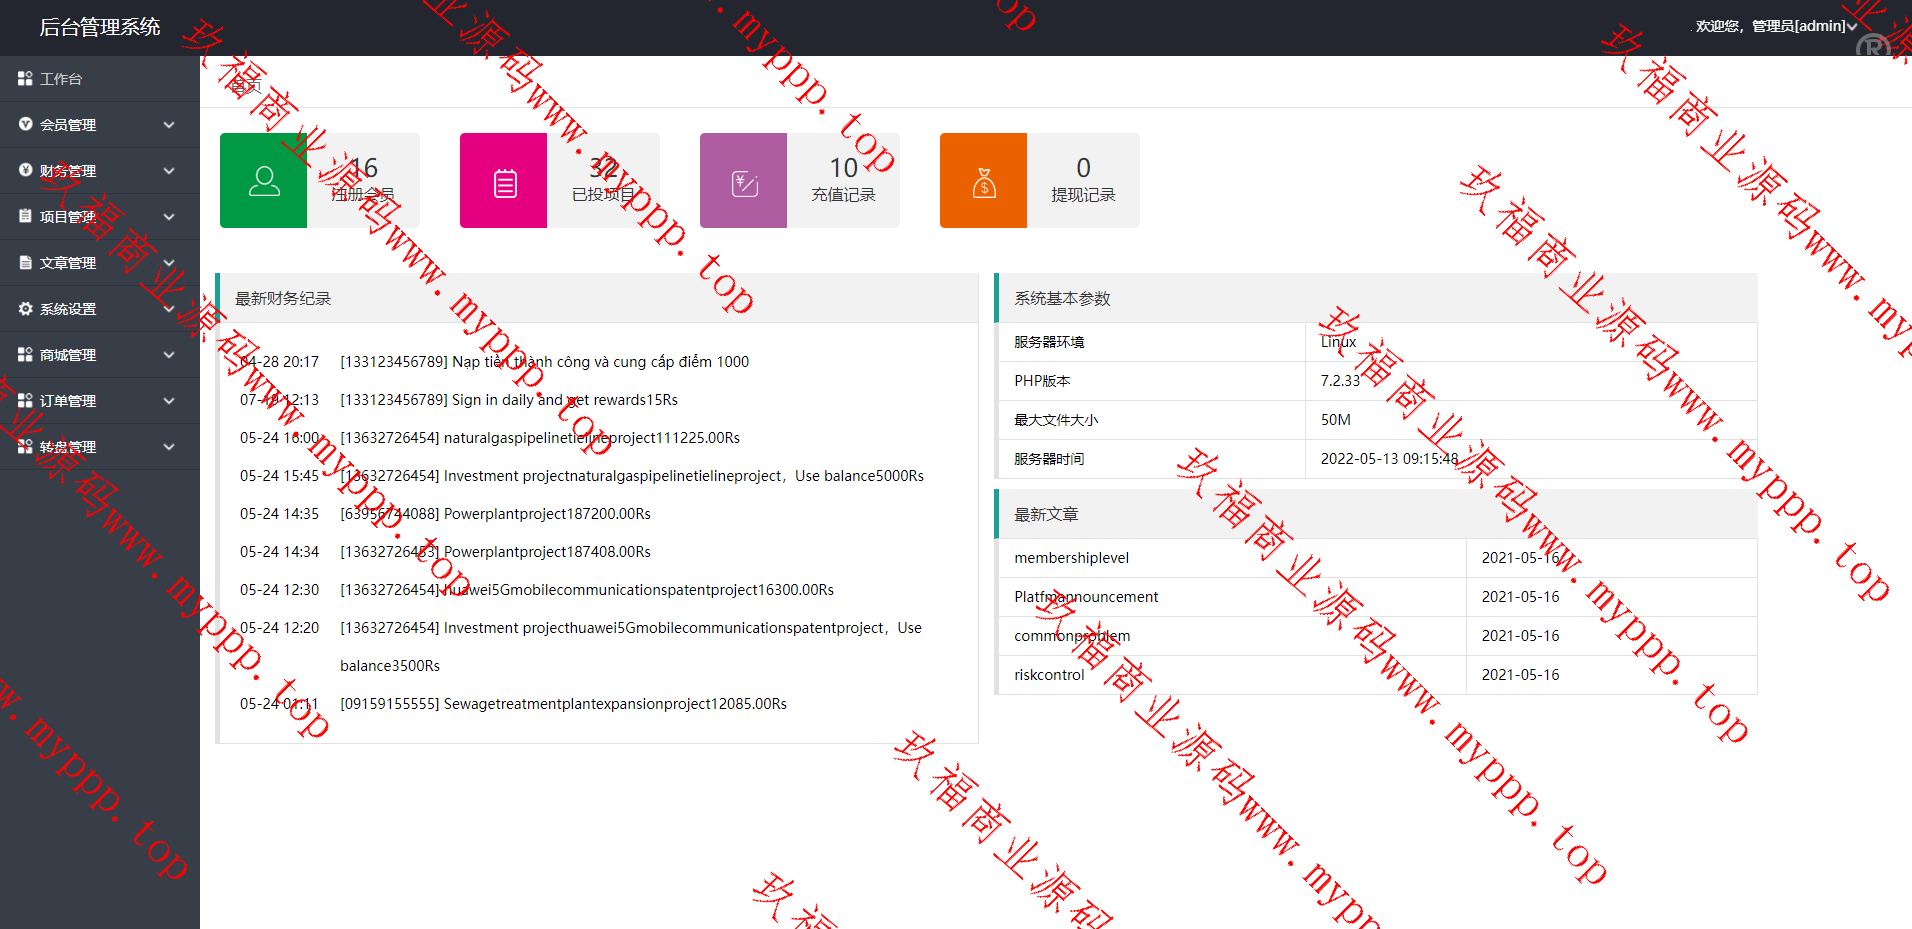Click the 10 充值记录 stat card
The image size is (1912, 929).
click(x=842, y=180)
